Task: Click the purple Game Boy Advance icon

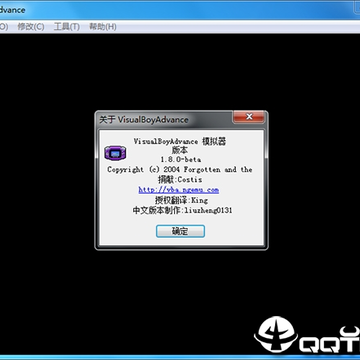Action: [x=115, y=152]
